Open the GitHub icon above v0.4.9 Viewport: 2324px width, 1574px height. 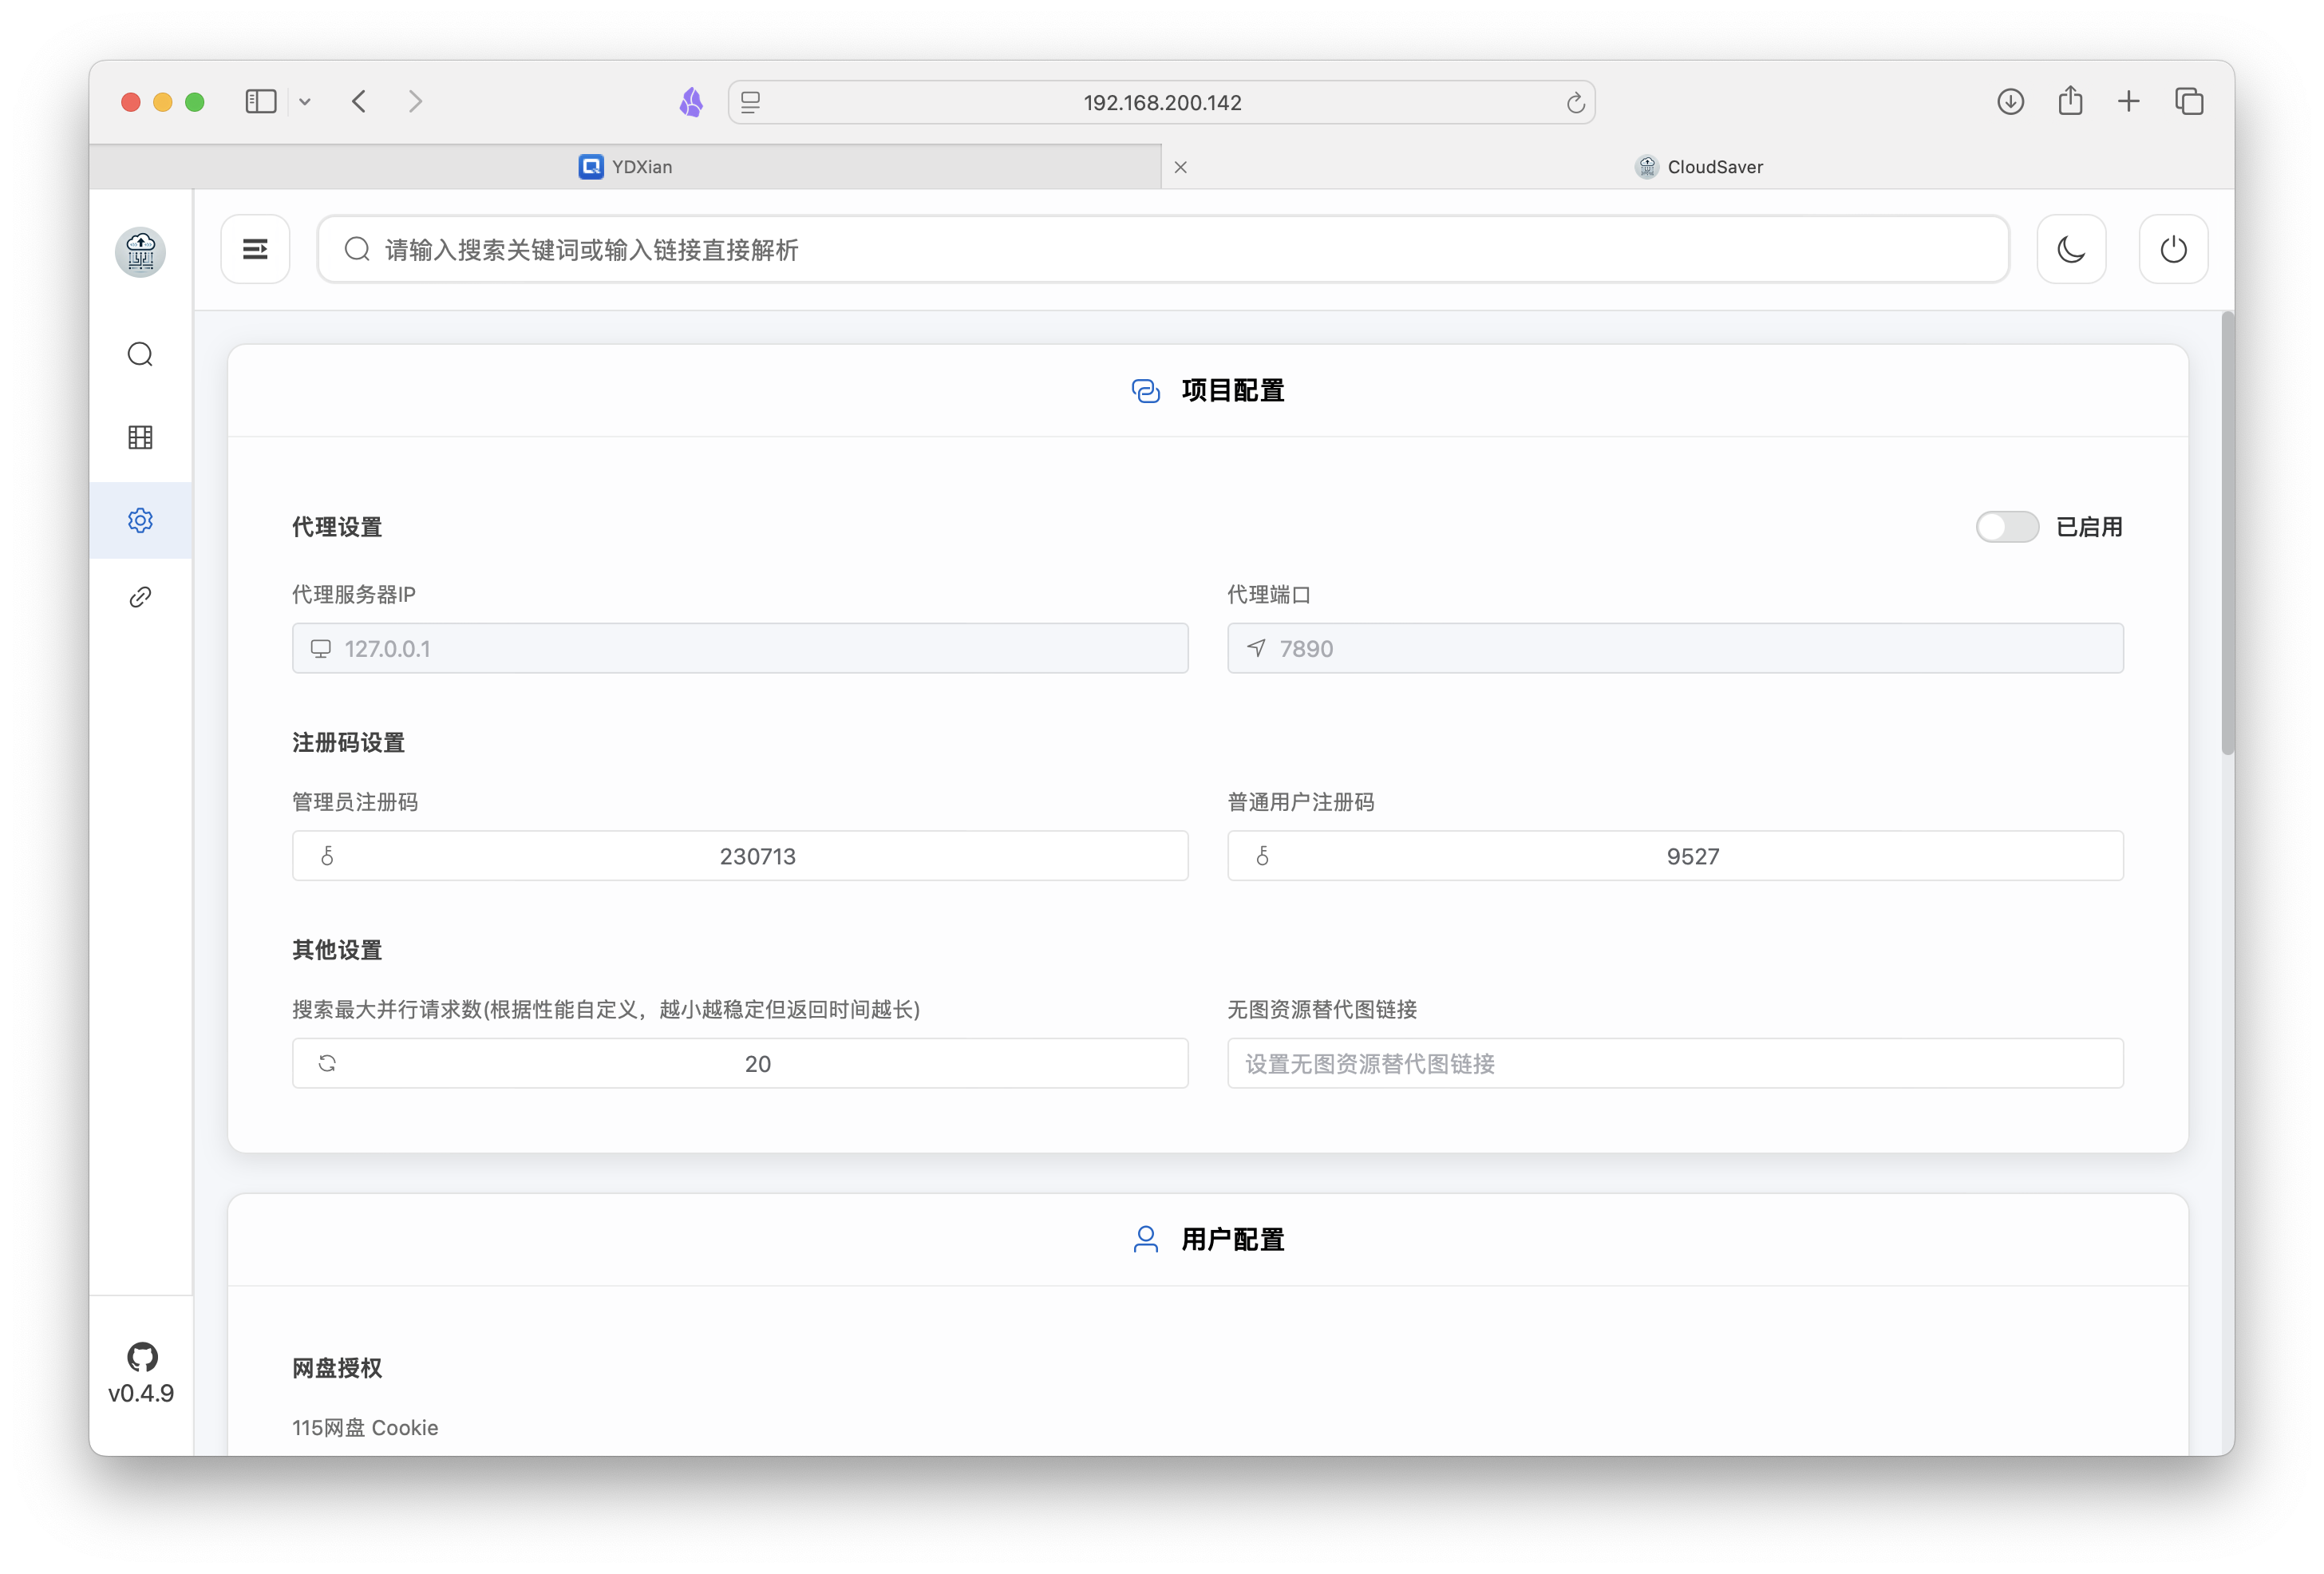coord(142,1357)
